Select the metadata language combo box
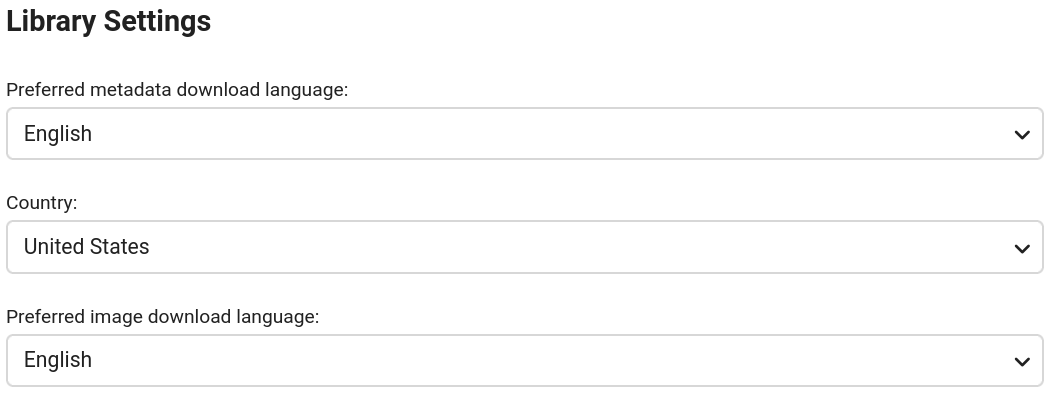 click(x=524, y=134)
